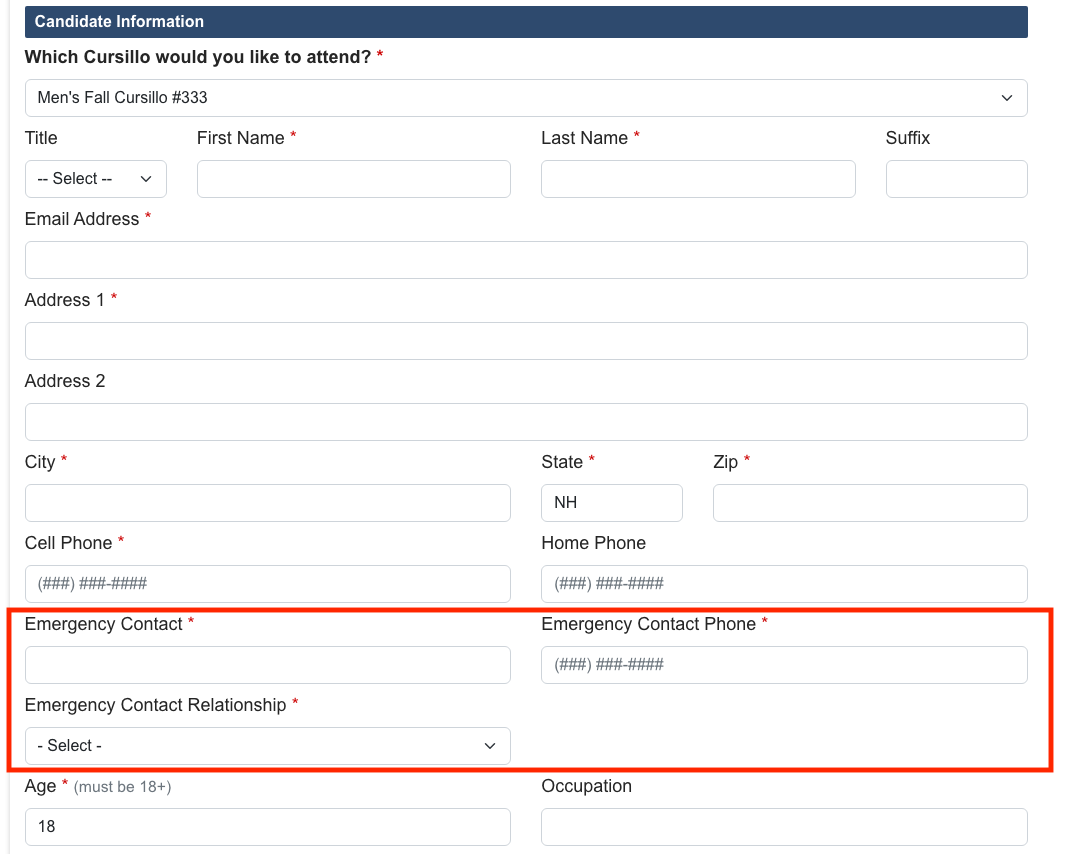Viewport: 1067px width, 854px height.
Task: Focus the Occupation input field
Action: tap(785, 827)
